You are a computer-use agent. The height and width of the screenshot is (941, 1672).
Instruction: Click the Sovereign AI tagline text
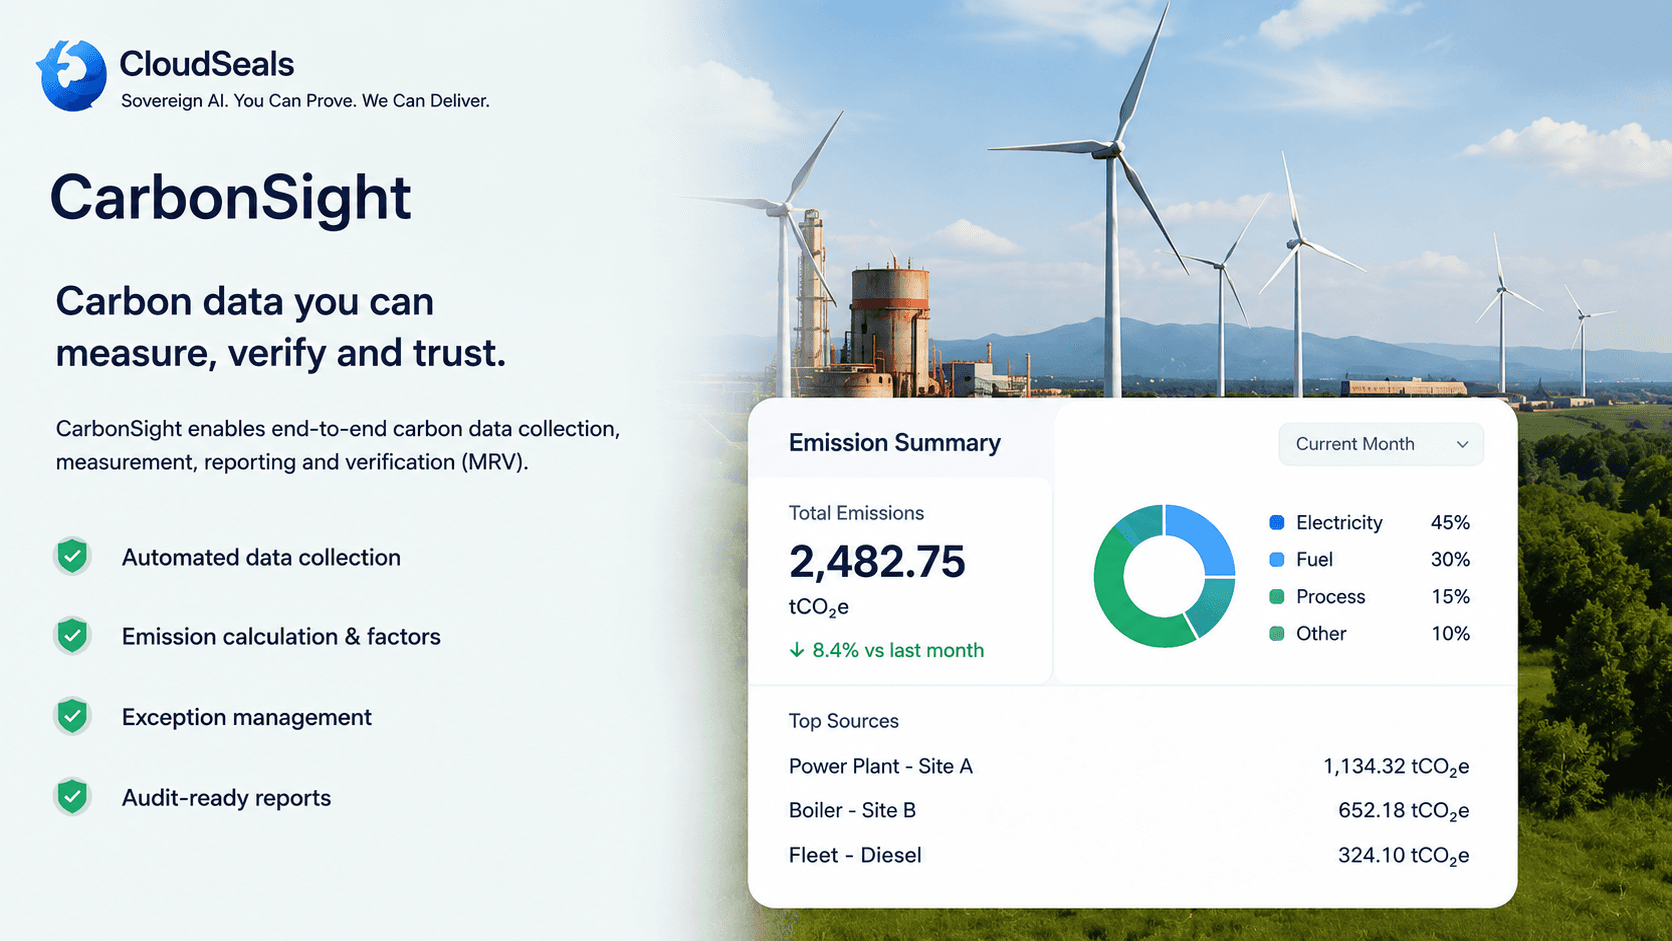(x=305, y=101)
